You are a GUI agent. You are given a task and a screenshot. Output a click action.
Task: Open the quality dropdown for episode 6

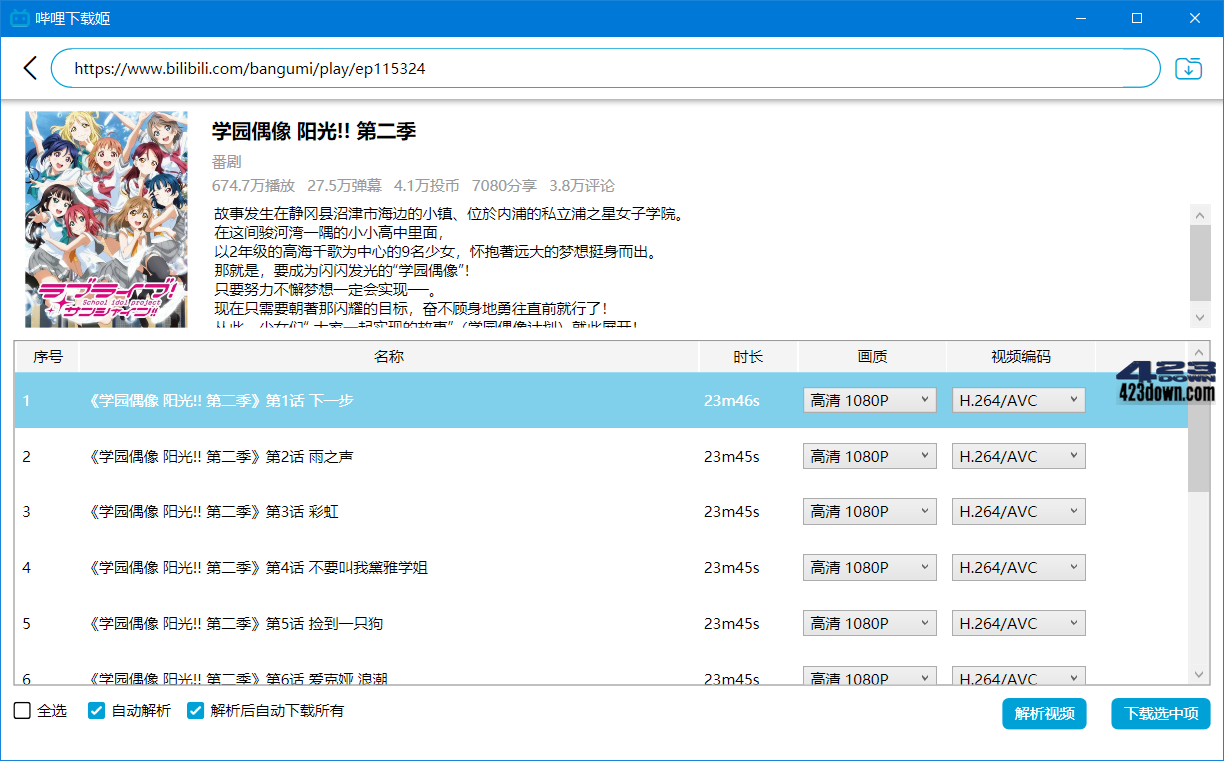[869, 676]
